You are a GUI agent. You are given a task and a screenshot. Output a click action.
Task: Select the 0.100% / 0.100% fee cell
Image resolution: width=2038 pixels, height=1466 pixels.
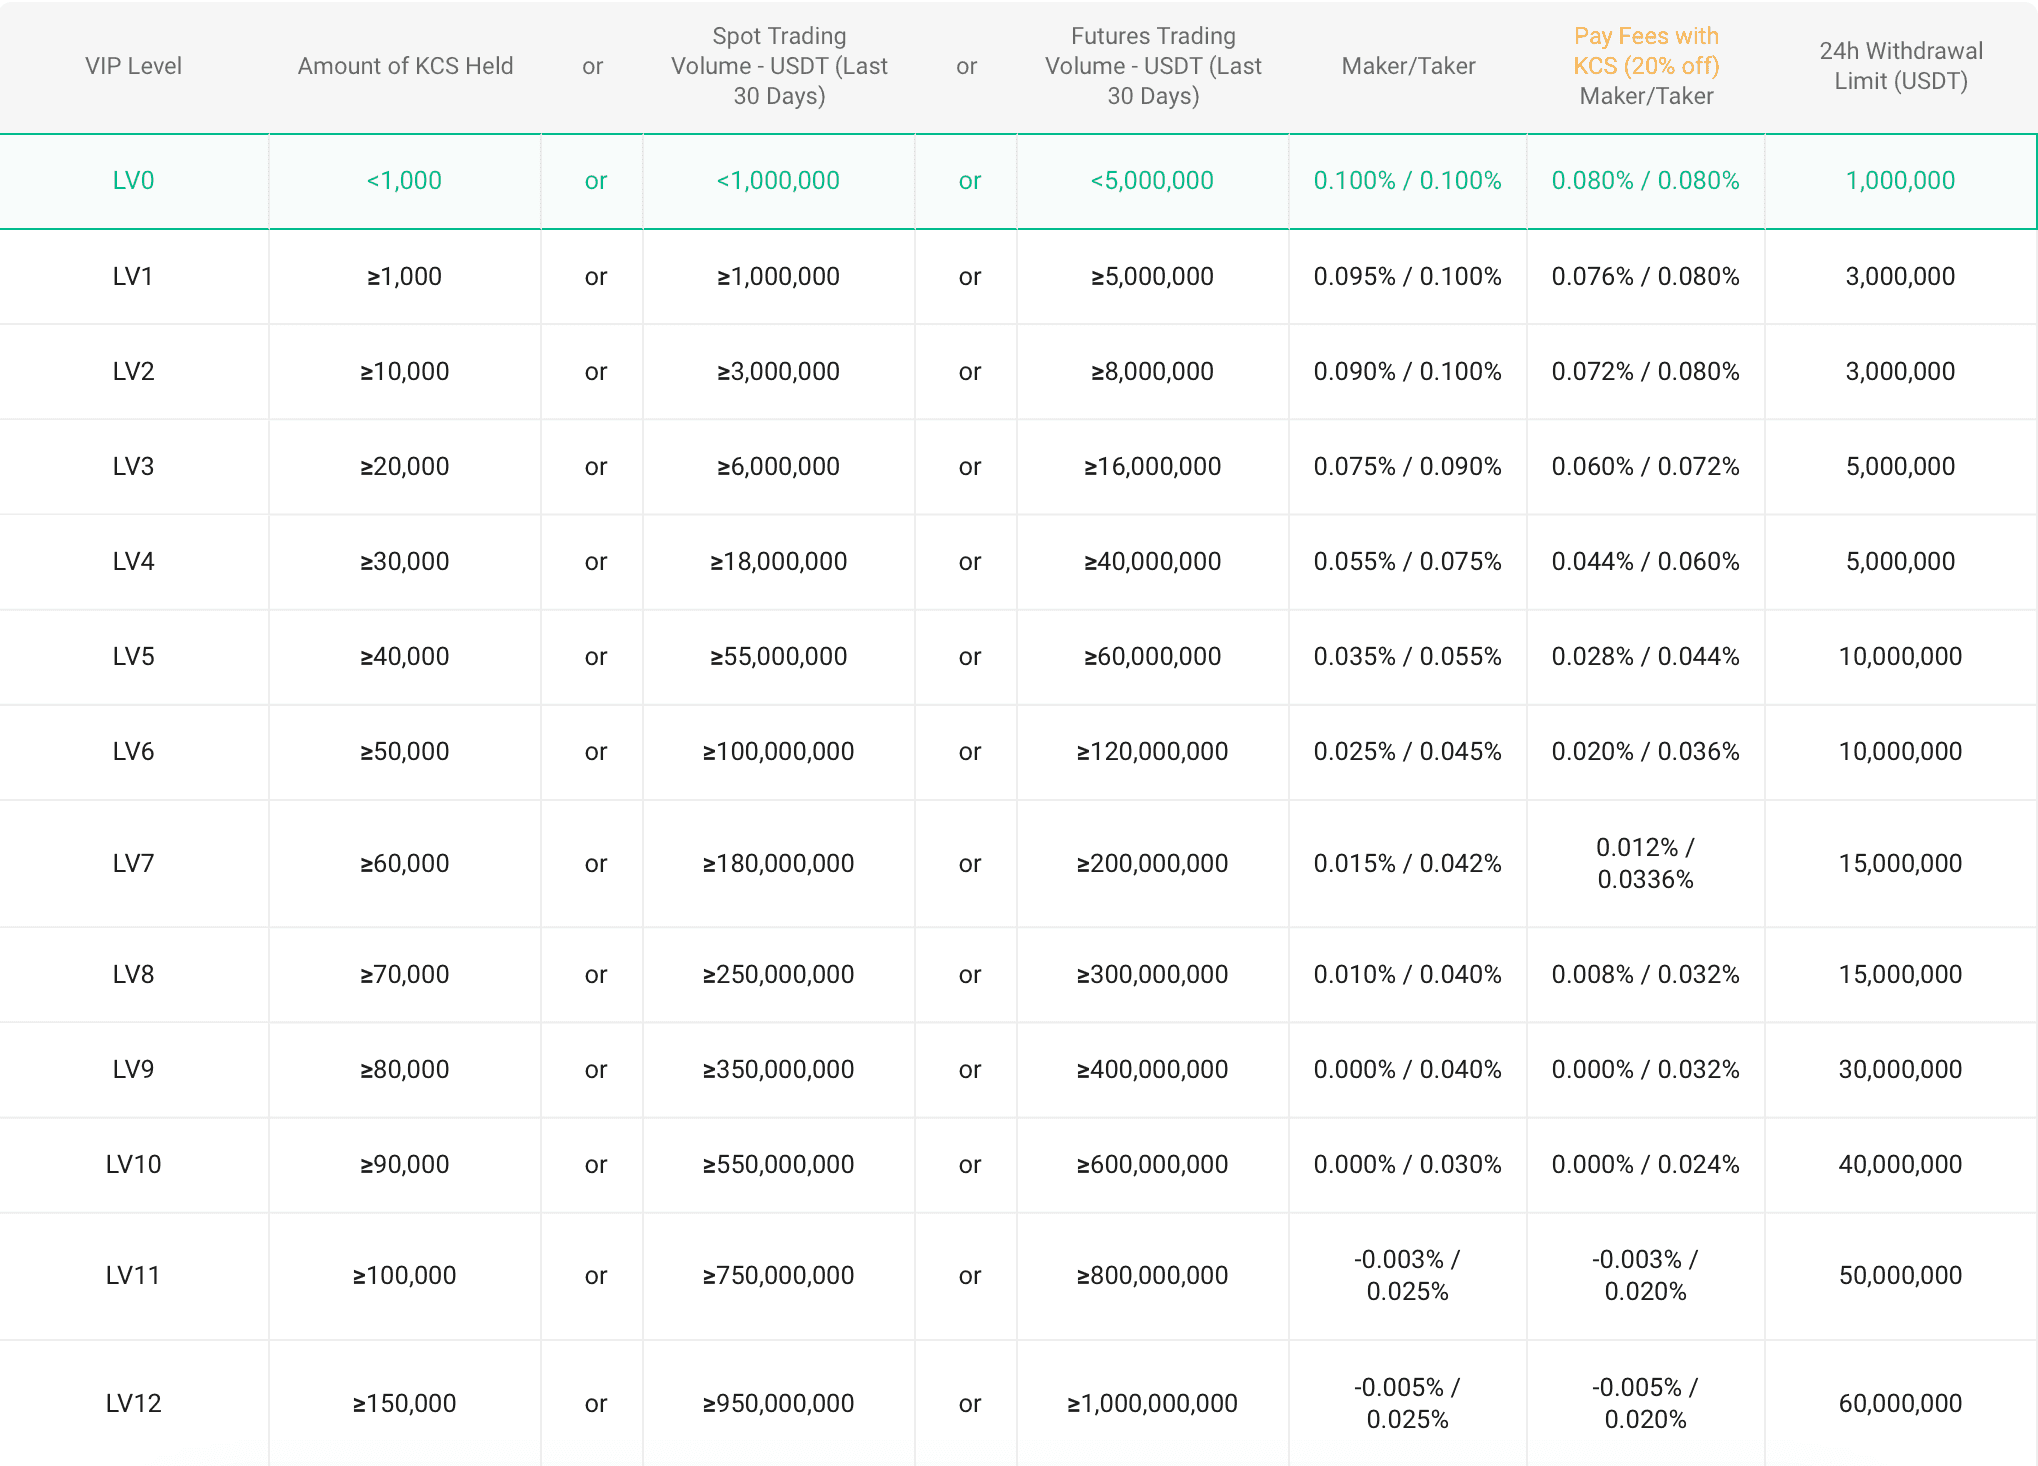pos(1408,181)
